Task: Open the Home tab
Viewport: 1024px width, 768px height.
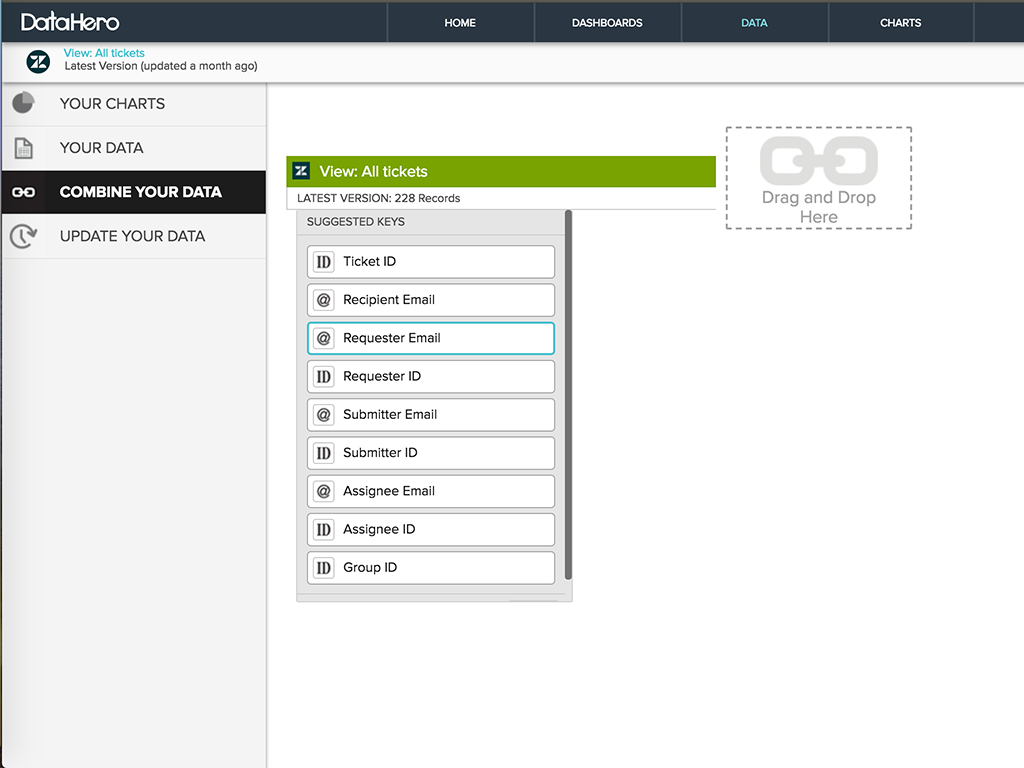Action: pyautogui.click(x=460, y=22)
